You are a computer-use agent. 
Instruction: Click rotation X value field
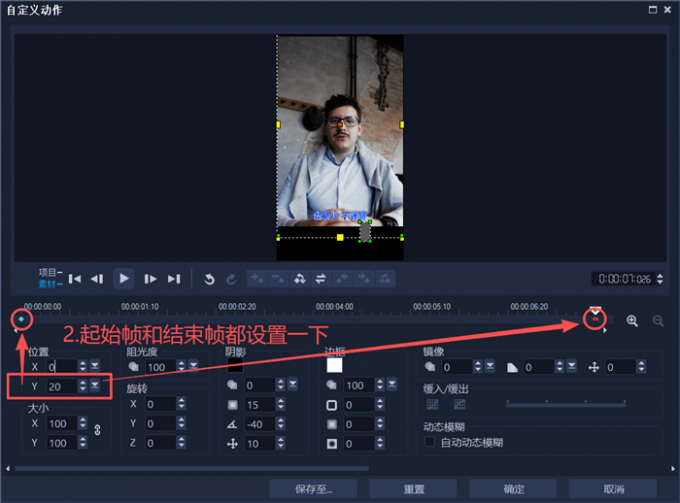[x=160, y=404]
